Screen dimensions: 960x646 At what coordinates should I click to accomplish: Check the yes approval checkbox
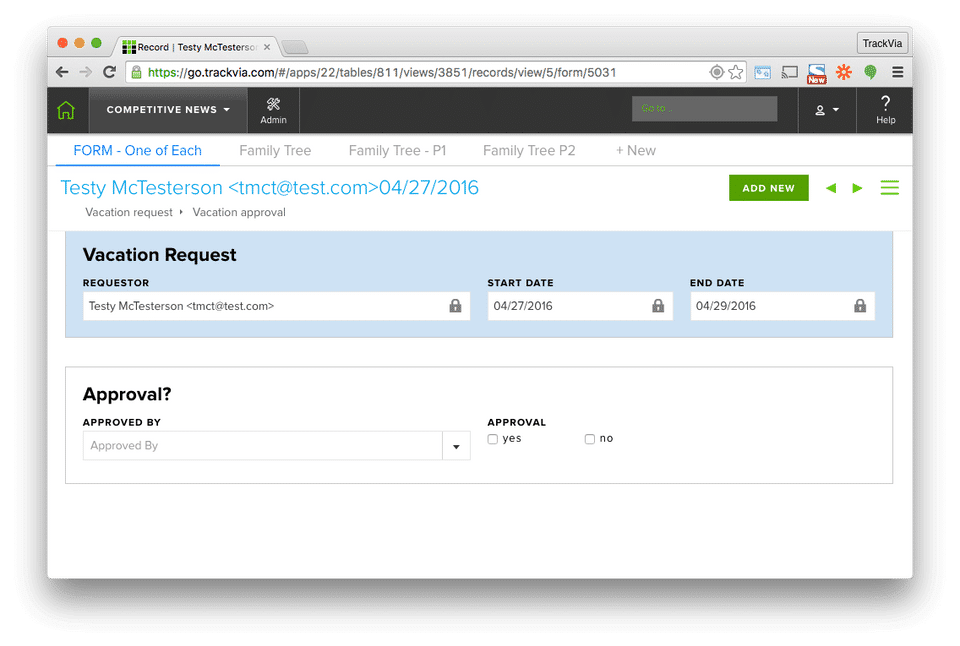pyautogui.click(x=493, y=439)
